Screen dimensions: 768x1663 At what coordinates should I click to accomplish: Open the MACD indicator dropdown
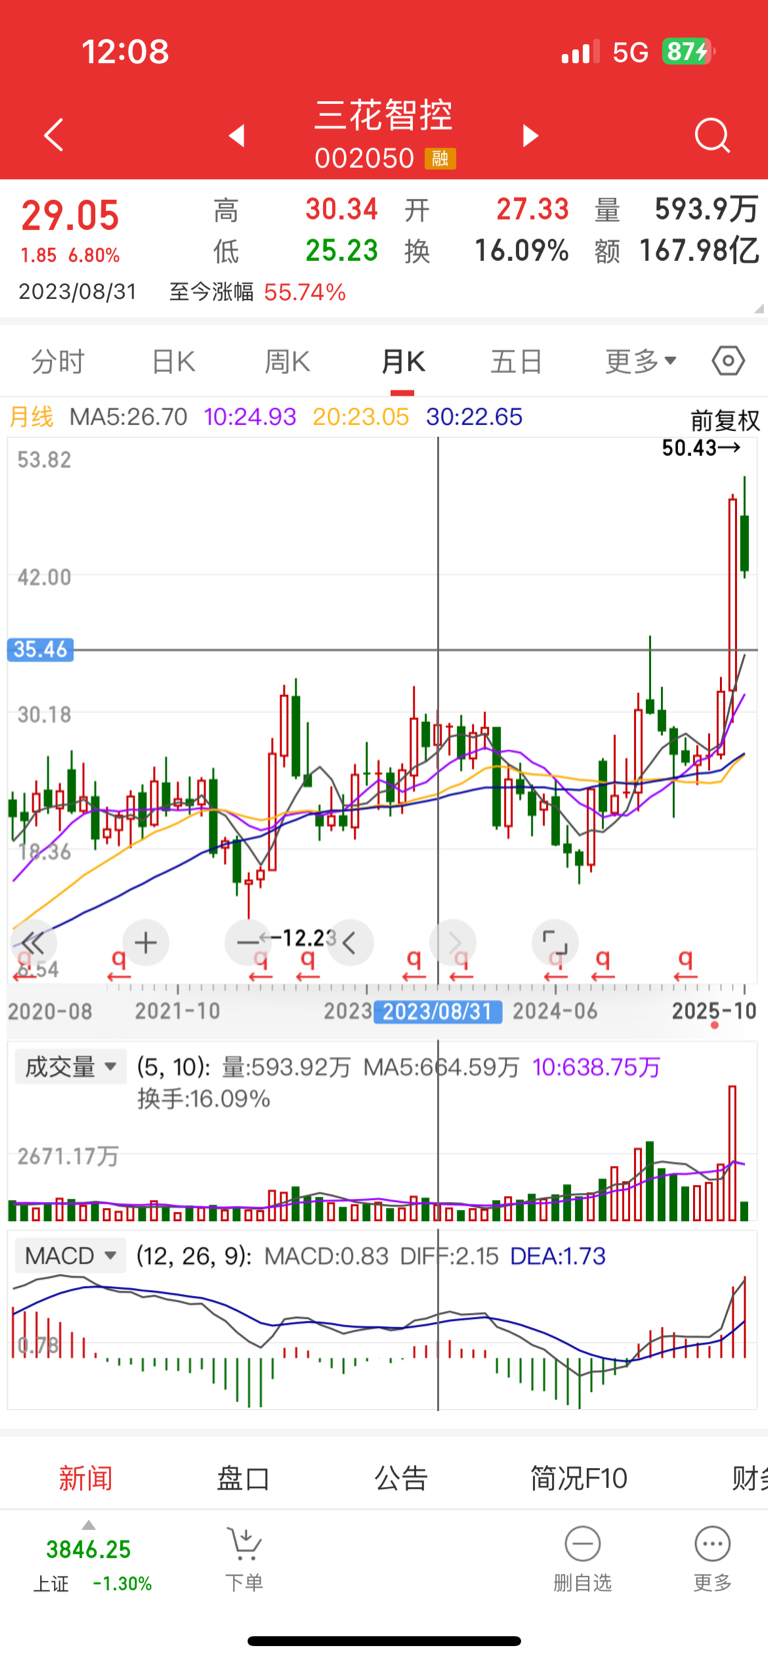(x=70, y=1256)
